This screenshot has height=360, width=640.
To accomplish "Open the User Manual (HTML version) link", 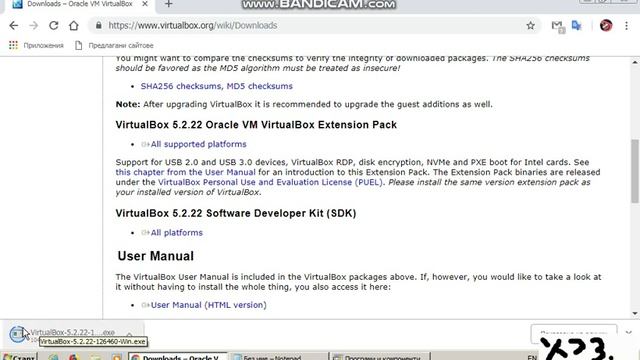I will click(x=208, y=305).
